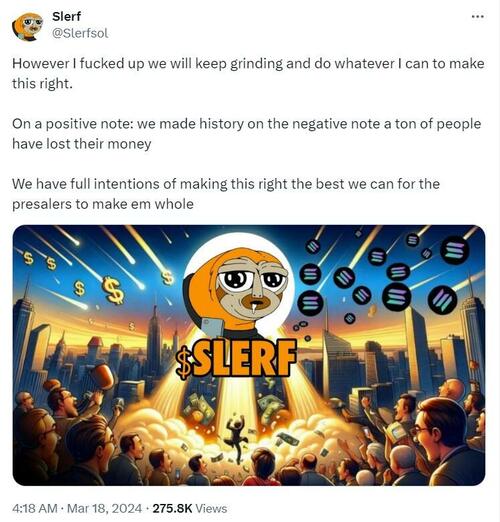Open the three-dot more options menu
The height and width of the screenshot is (522, 500).
pos(478,16)
